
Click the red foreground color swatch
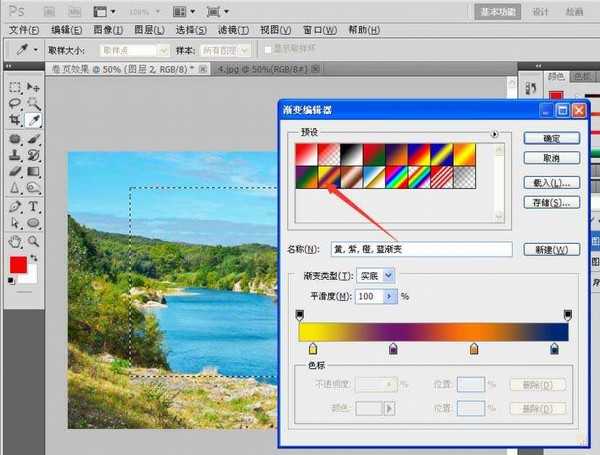pos(17,265)
